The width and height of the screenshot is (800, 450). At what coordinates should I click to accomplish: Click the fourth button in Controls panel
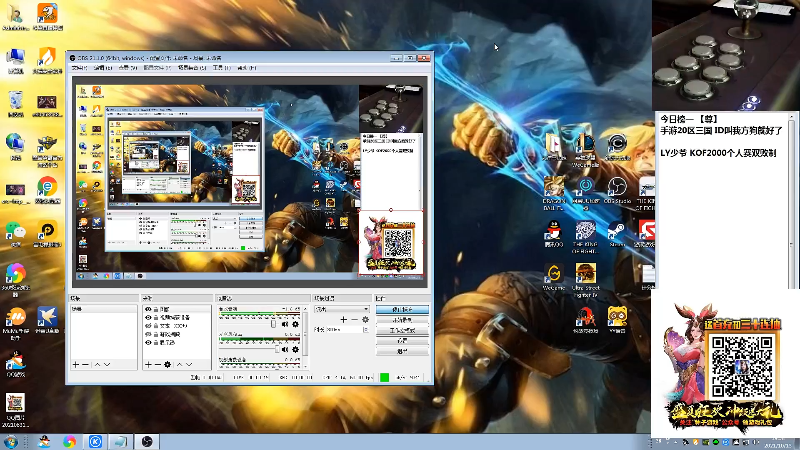click(x=402, y=341)
